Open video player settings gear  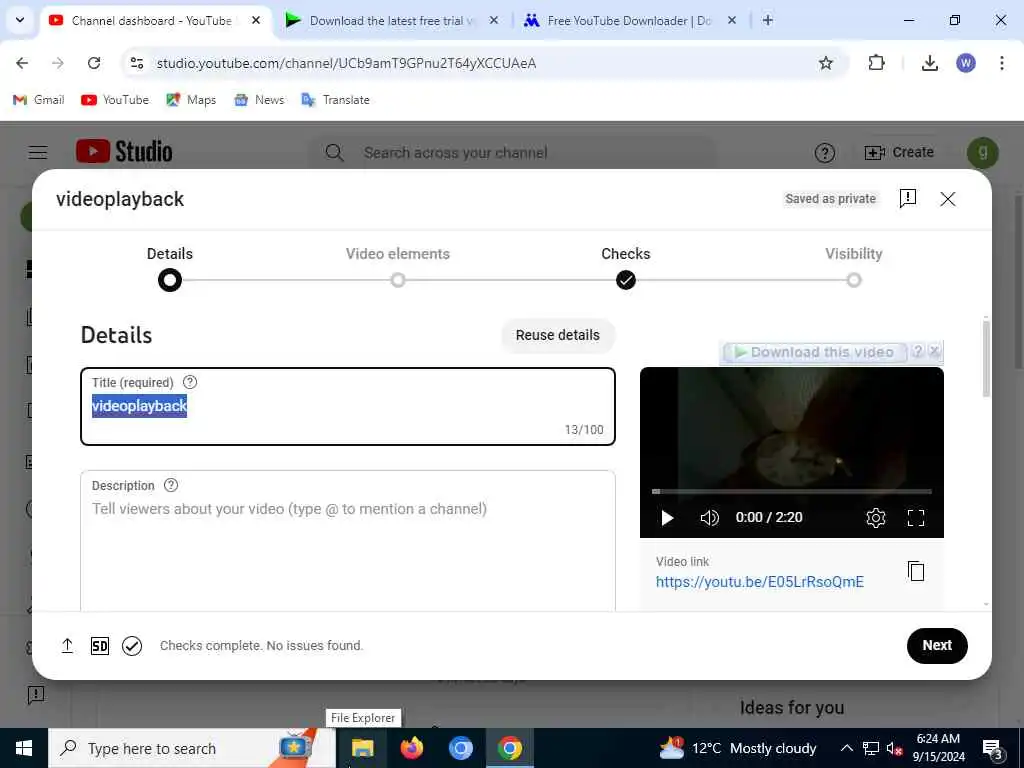tap(875, 518)
